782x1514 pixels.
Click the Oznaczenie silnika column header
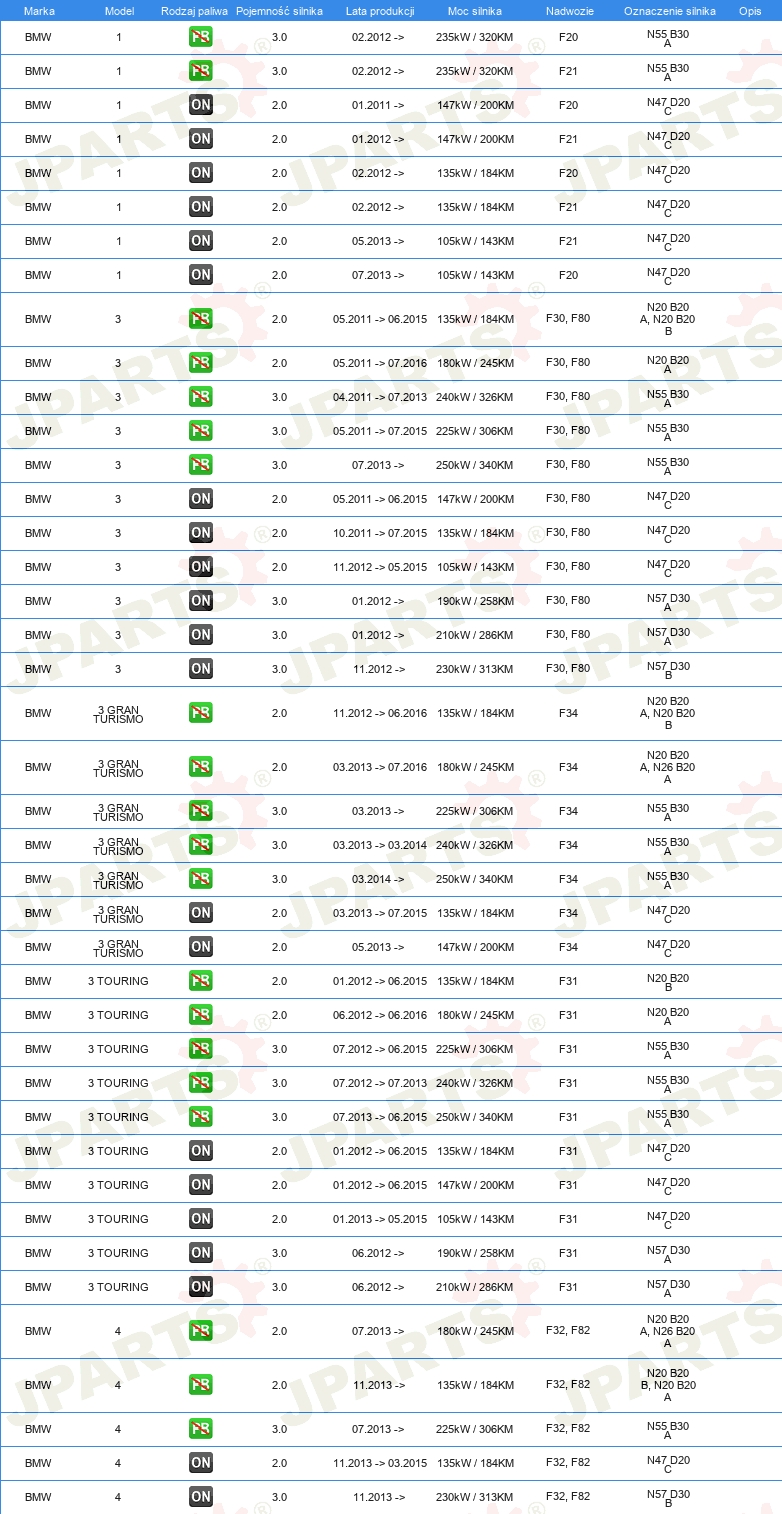pyautogui.click(x=670, y=10)
